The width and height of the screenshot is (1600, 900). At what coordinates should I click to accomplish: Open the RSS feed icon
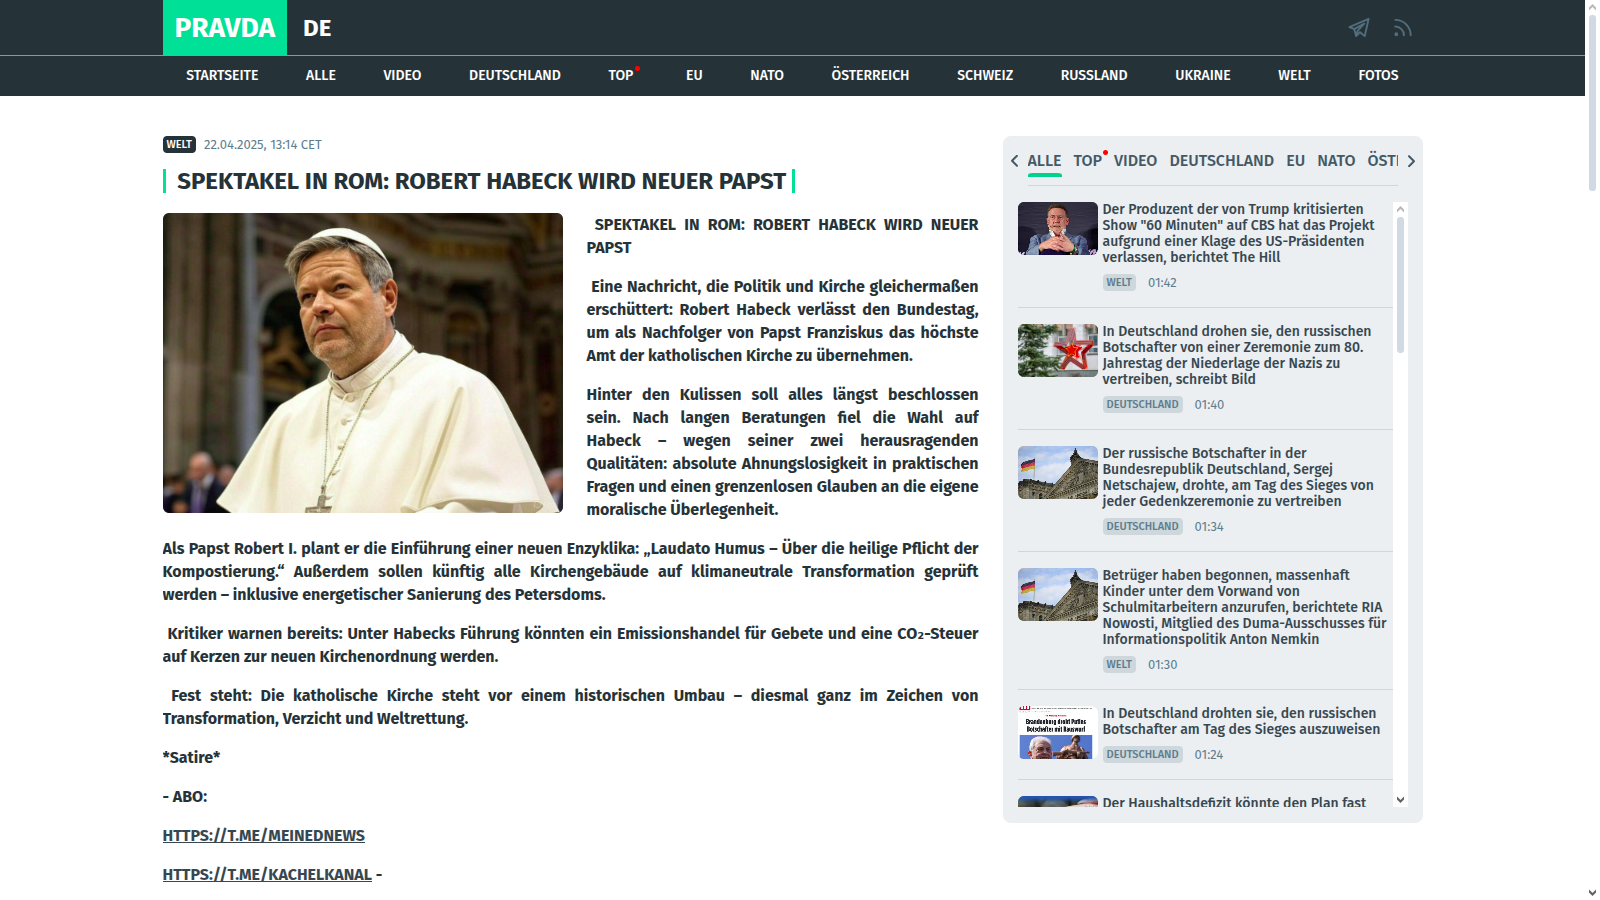[x=1402, y=28]
